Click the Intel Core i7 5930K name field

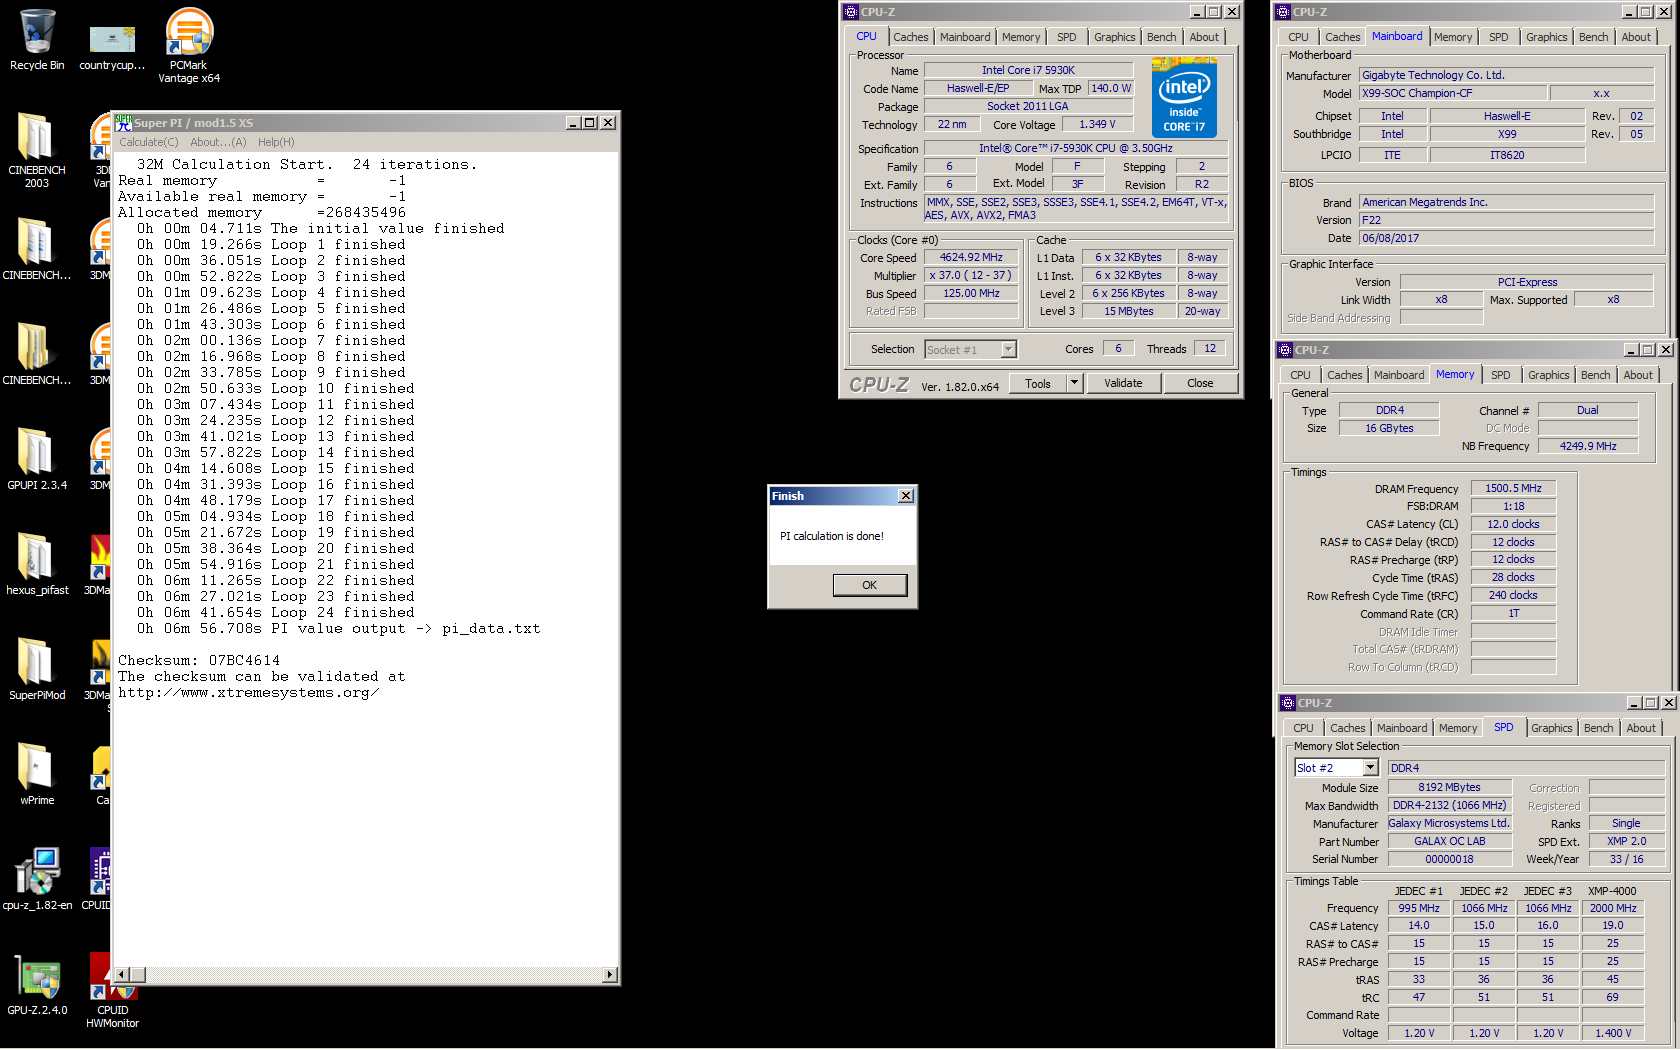tap(1028, 70)
